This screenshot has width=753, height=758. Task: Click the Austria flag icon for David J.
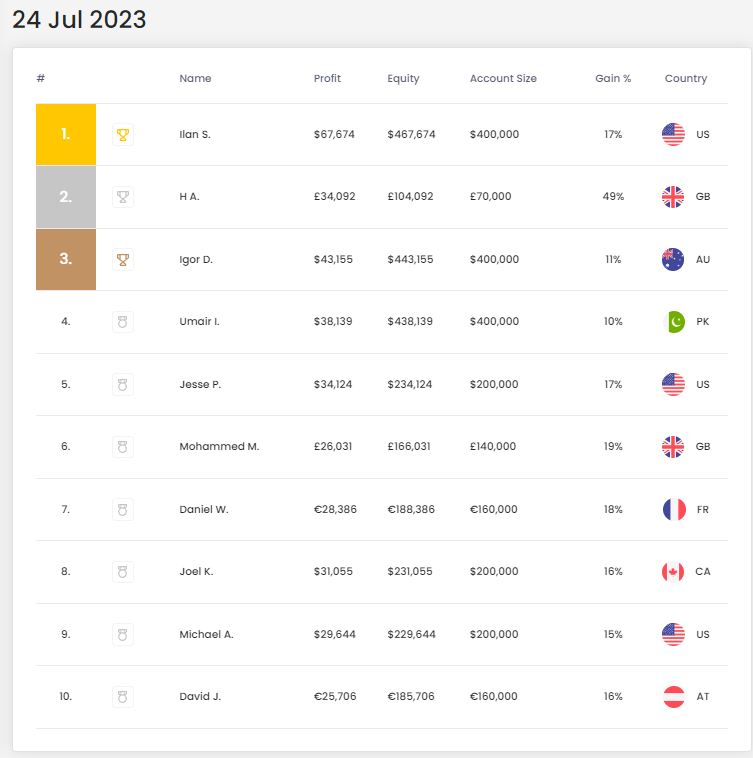(x=674, y=697)
